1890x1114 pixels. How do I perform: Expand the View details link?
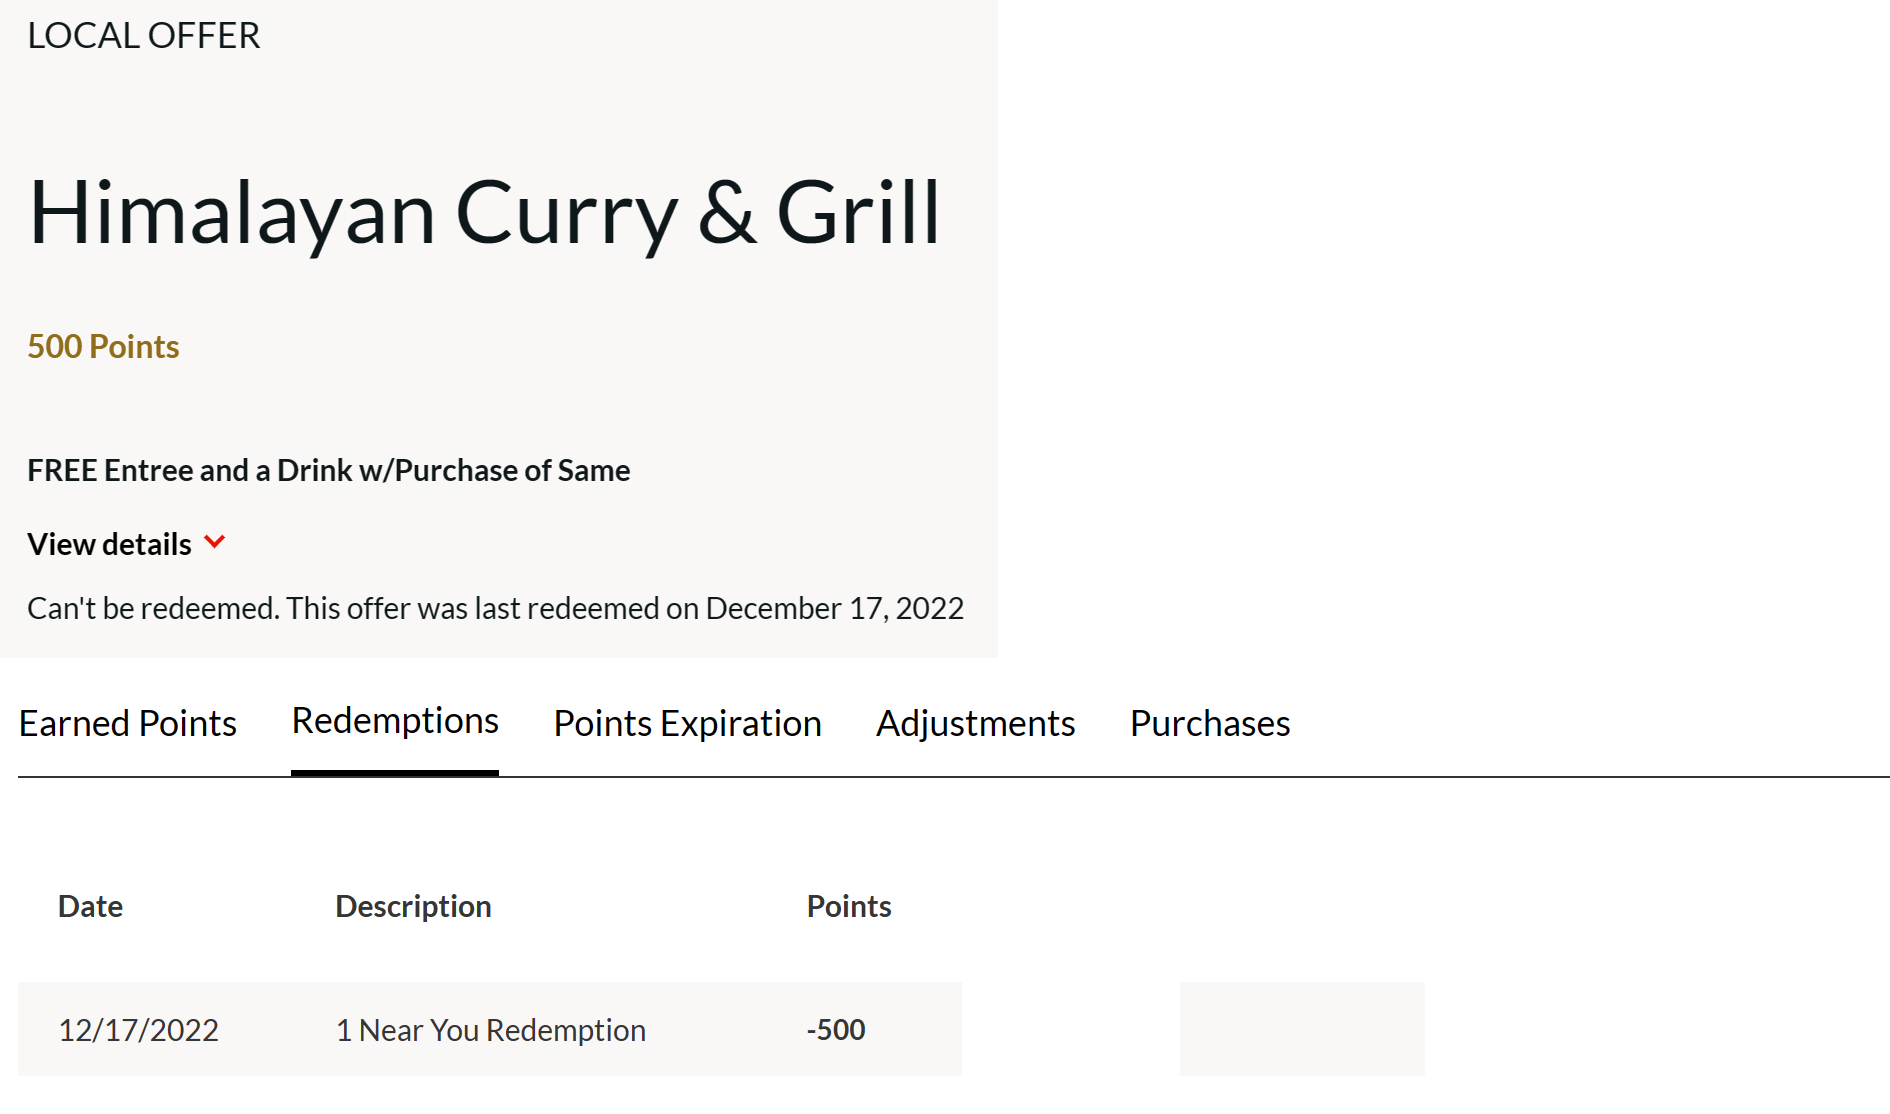click(x=110, y=544)
